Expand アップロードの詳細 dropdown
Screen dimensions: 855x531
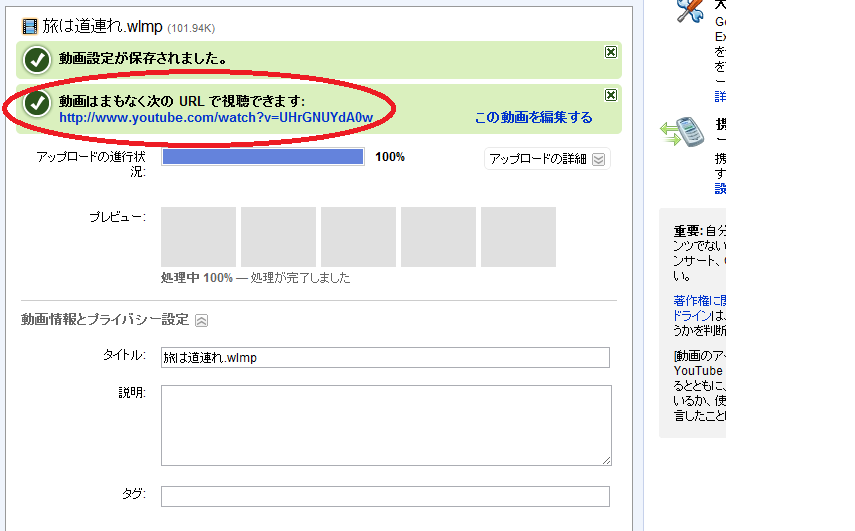pyautogui.click(x=547, y=159)
